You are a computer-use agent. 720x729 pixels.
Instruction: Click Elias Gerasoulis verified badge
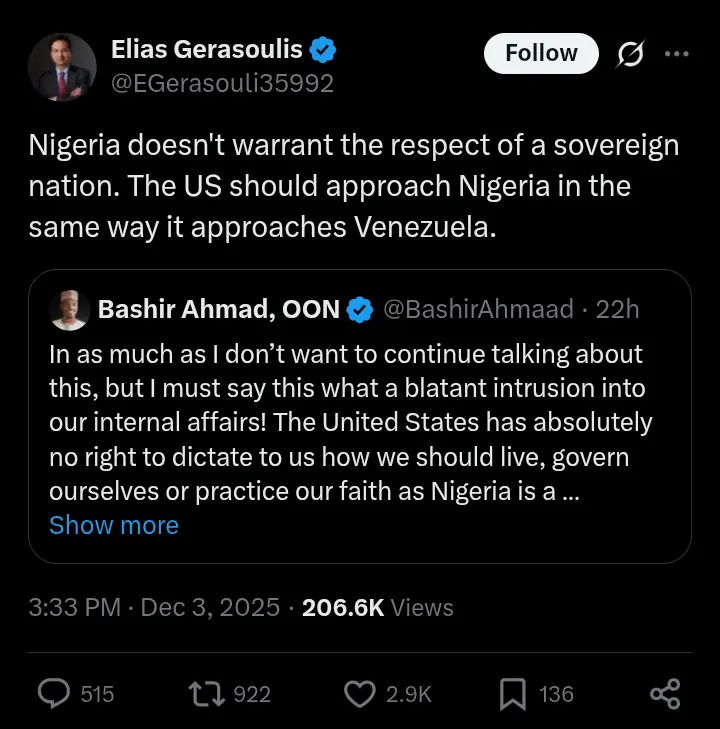(322, 49)
